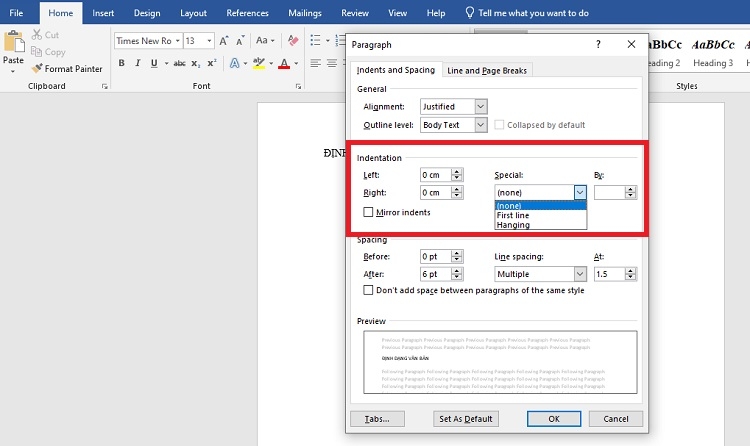Toggle Bold formatting in the ribbon

tap(122, 63)
